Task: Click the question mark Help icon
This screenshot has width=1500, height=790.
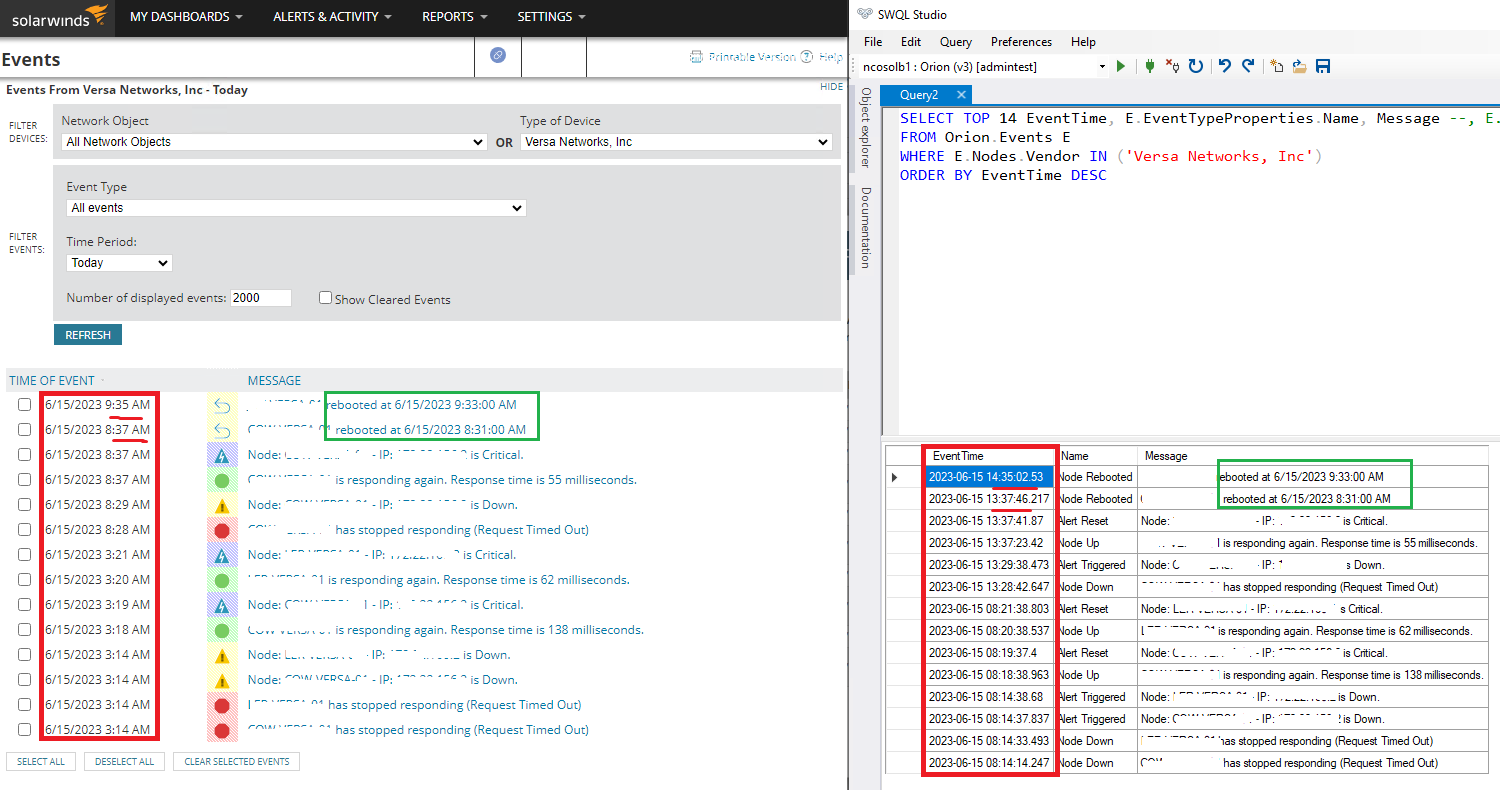Action: click(807, 57)
